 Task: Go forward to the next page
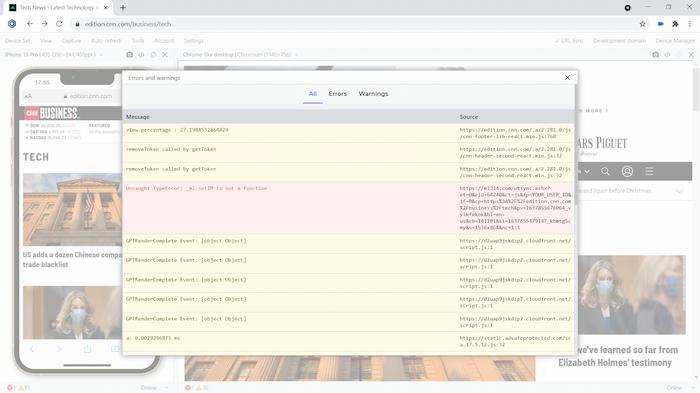tap(44, 24)
